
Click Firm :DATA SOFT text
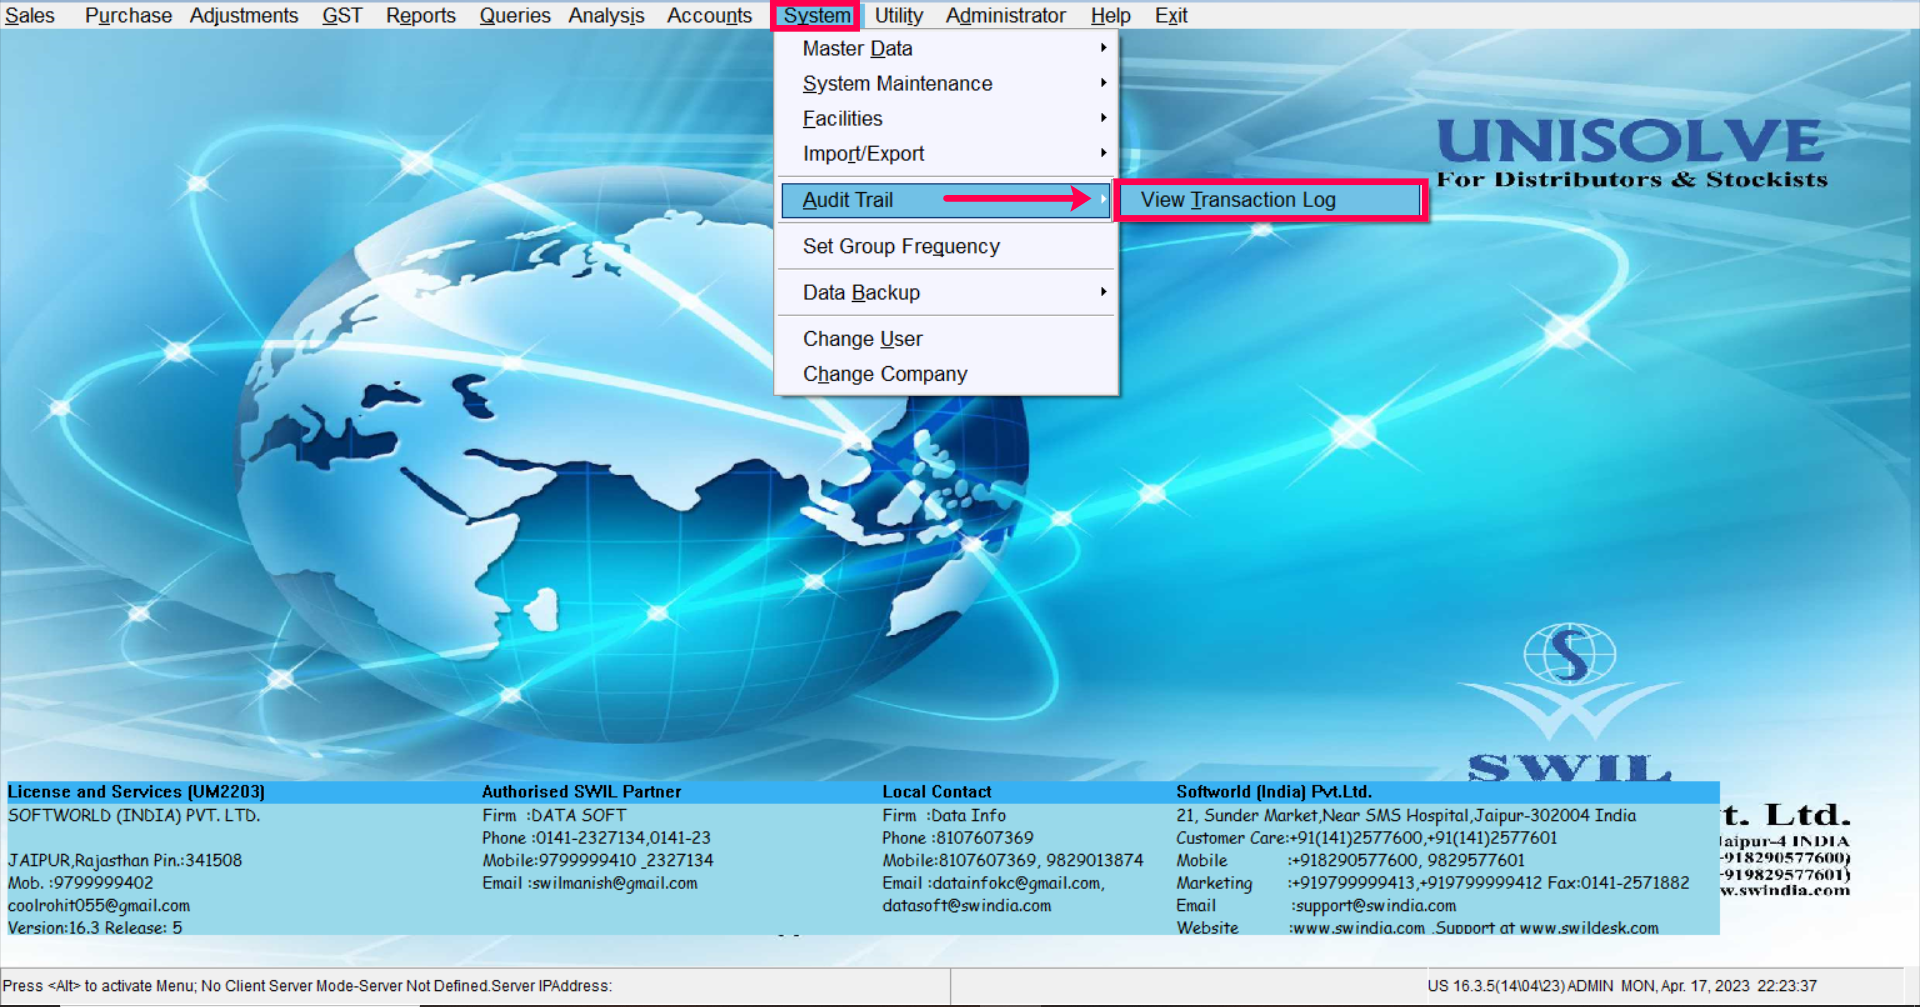click(554, 815)
